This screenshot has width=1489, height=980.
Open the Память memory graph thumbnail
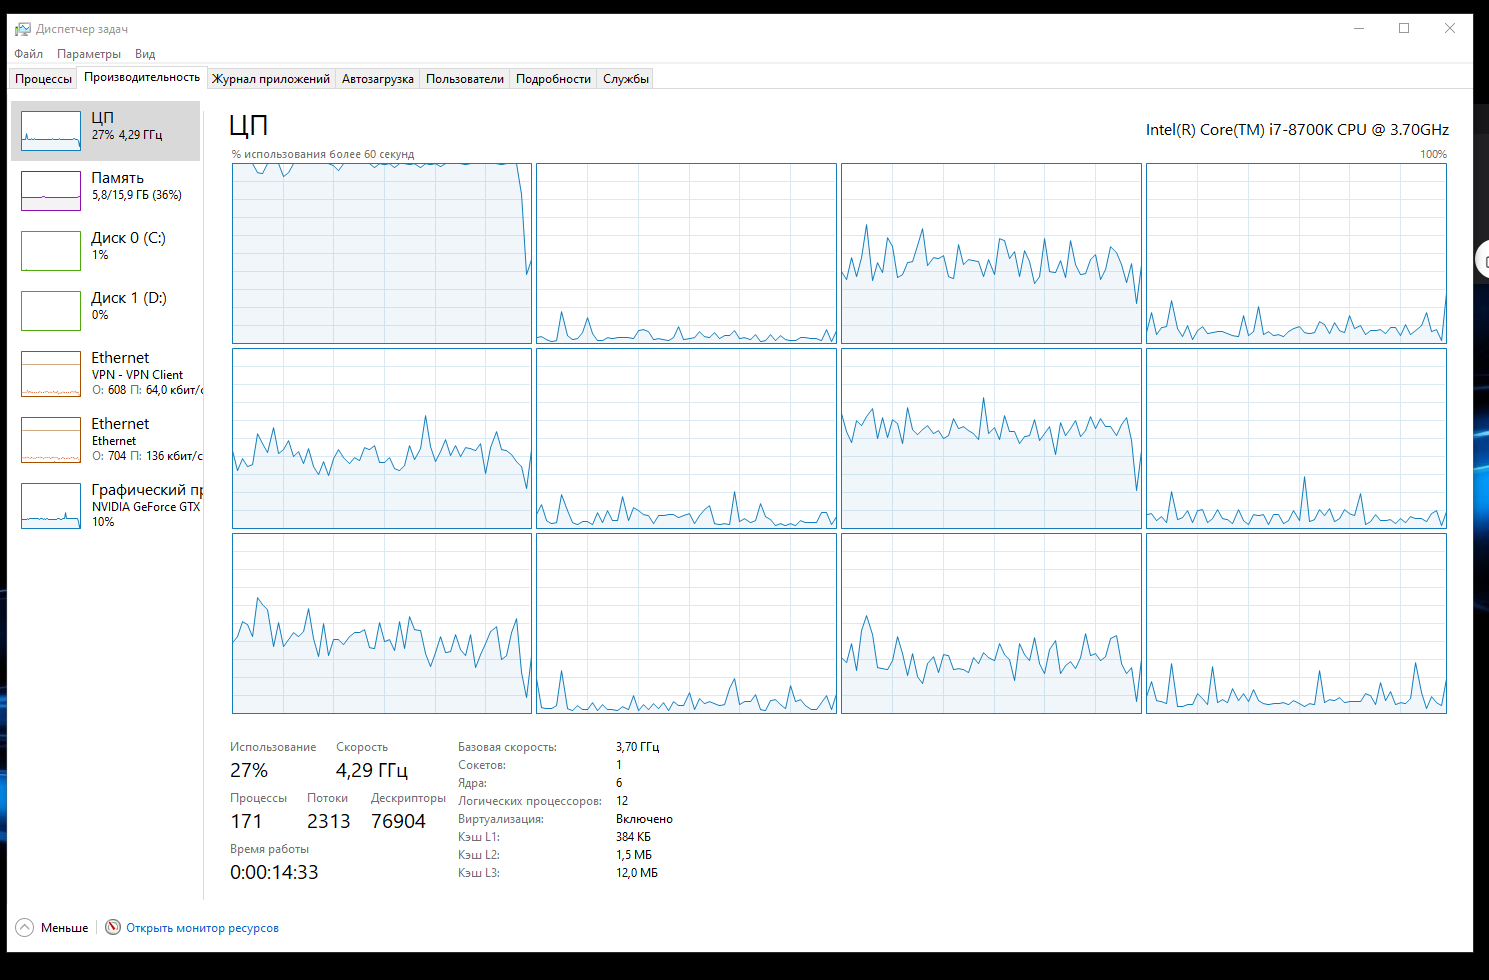(51, 191)
